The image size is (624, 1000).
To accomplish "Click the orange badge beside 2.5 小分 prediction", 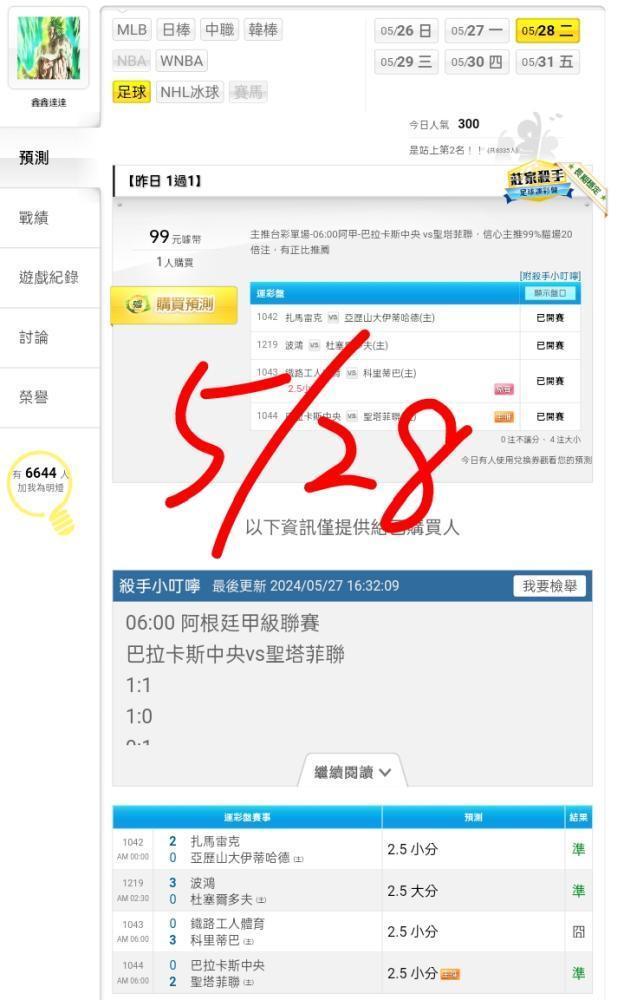I will click(450, 974).
